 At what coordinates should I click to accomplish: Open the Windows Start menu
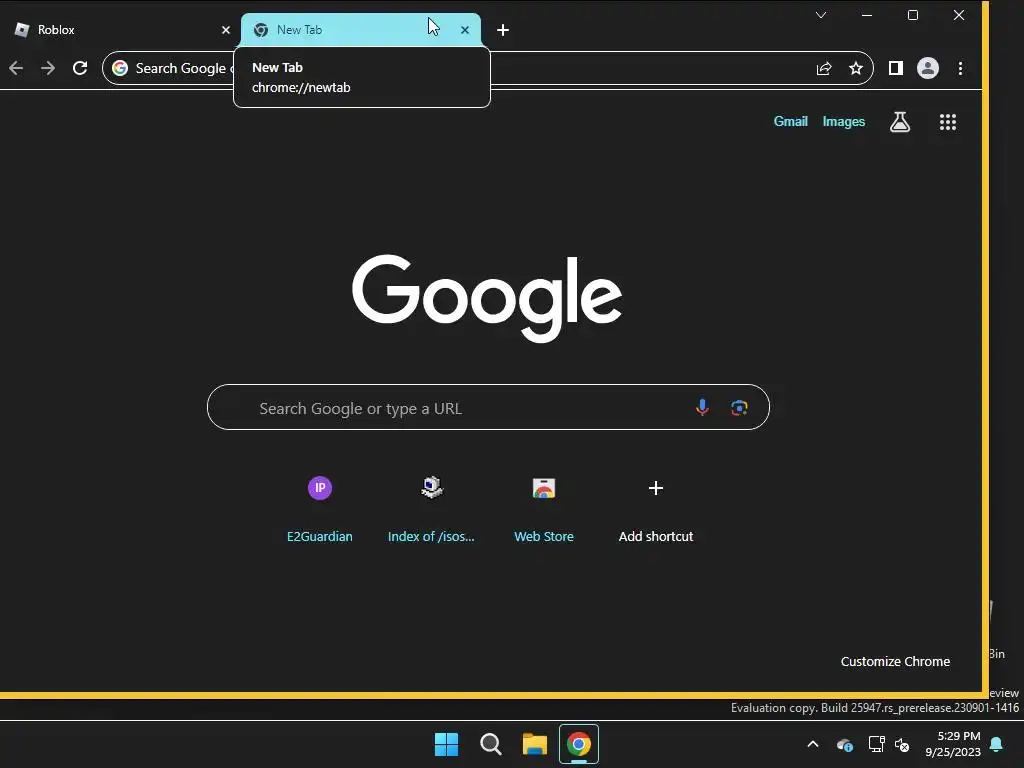pyautogui.click(x=447, y=744)
